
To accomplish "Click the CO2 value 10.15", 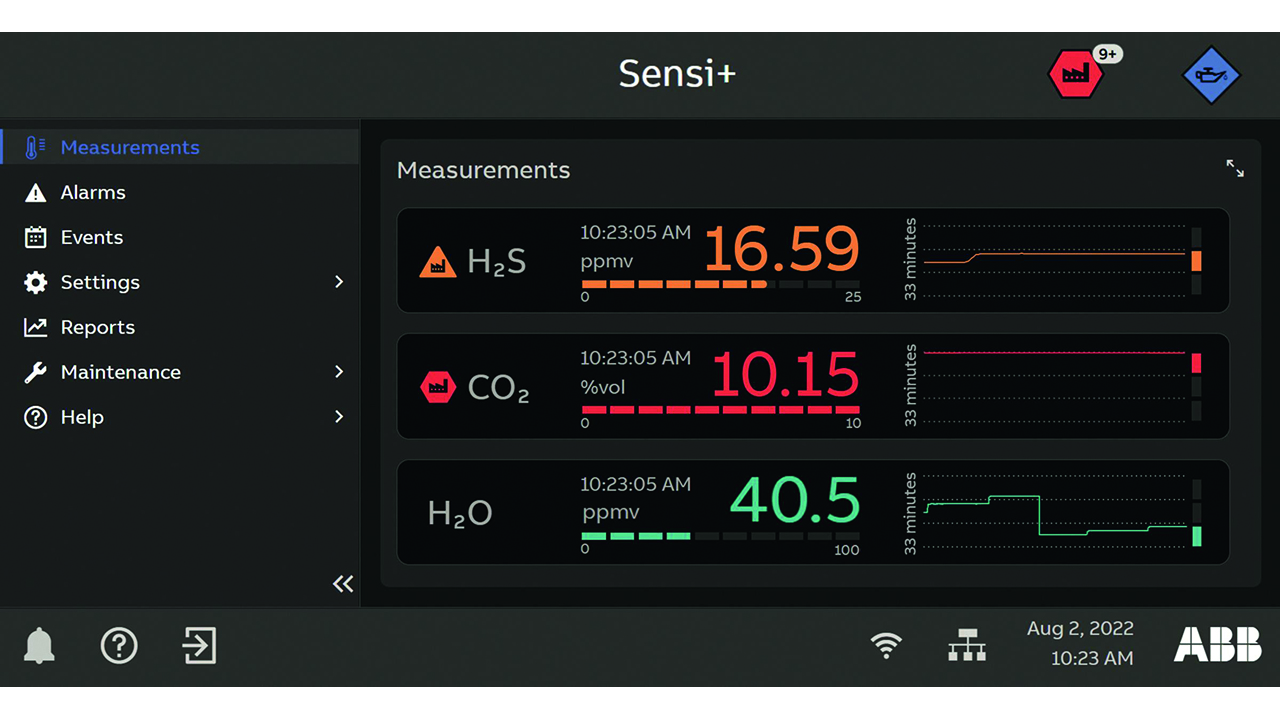I will [785, 375].
